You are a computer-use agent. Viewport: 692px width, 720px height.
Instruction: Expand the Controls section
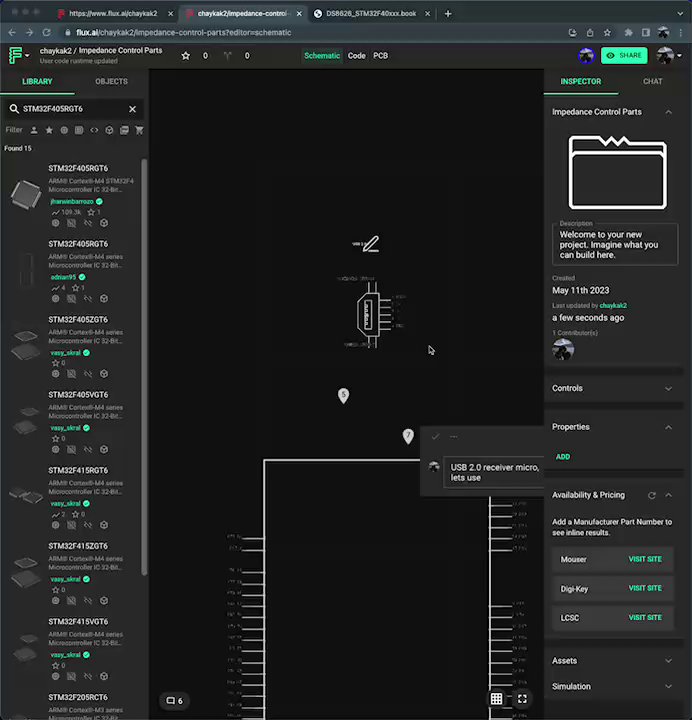pos(668,388)
